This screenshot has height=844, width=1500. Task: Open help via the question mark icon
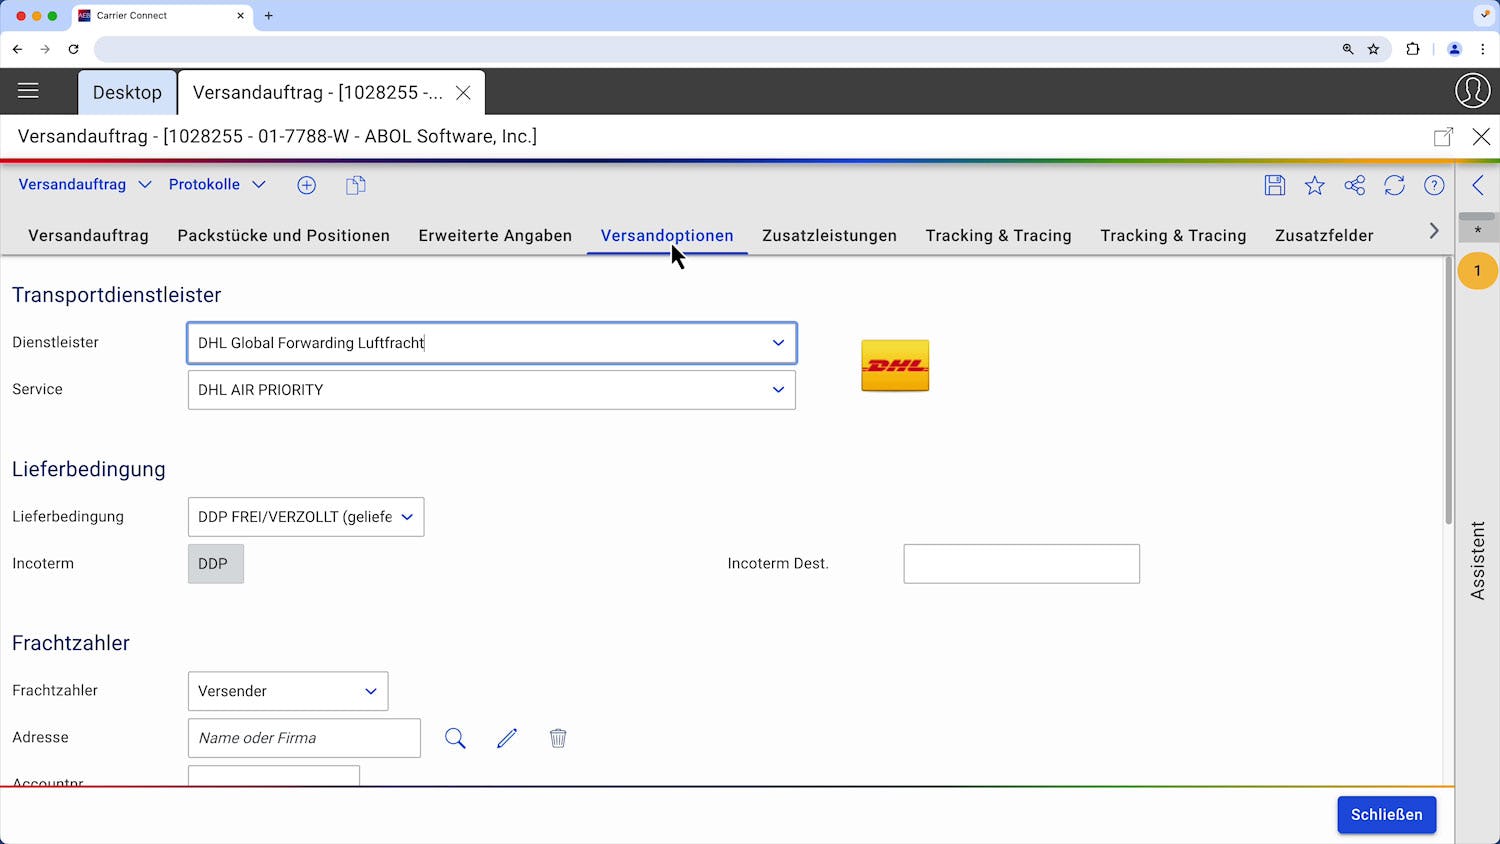1433,185
